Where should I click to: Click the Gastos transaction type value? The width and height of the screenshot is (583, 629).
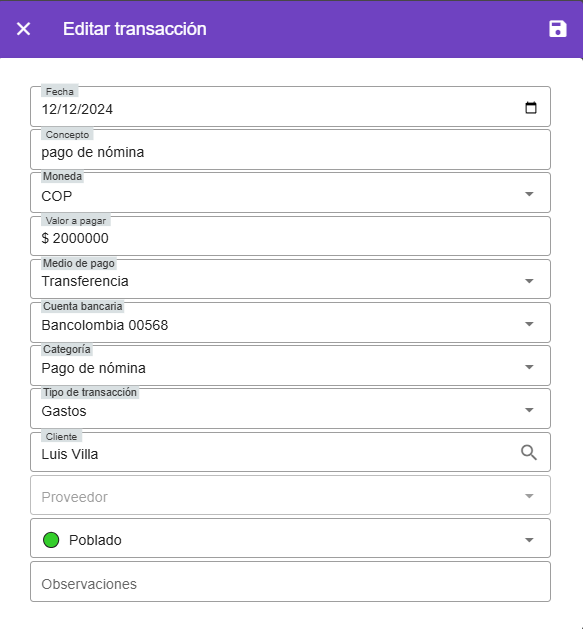64,411
